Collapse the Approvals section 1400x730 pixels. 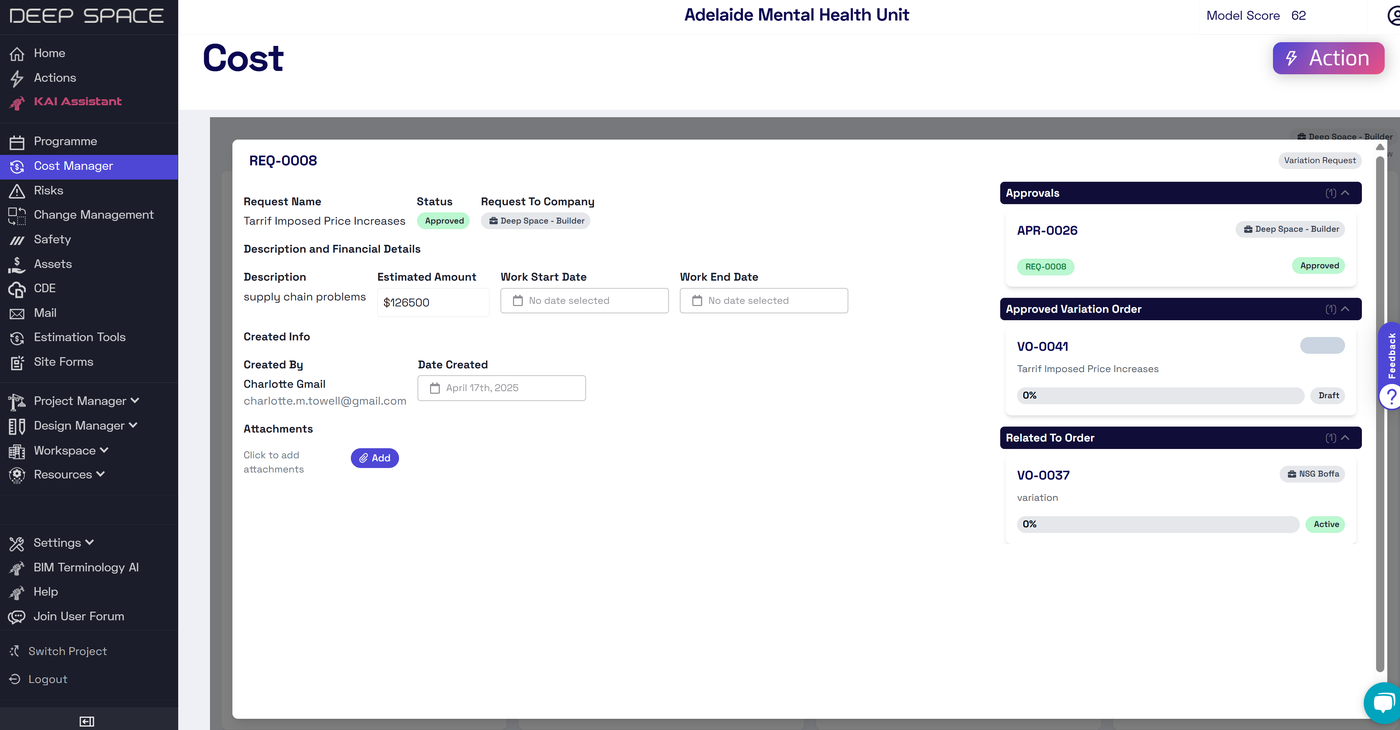tap(1345, 193)
